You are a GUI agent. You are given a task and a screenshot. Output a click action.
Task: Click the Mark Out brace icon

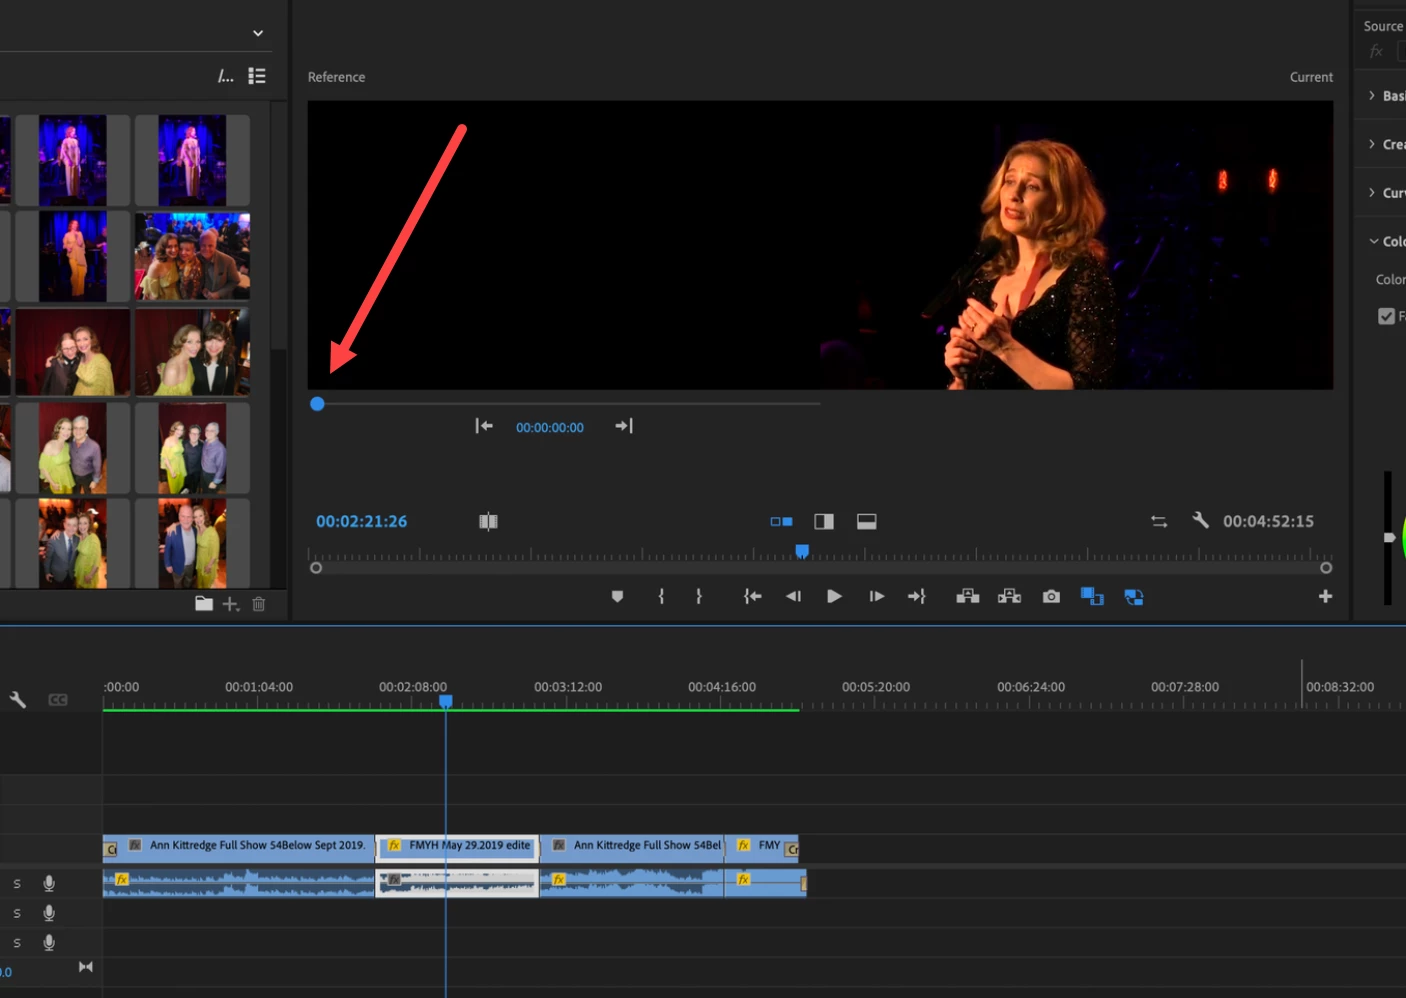[x=698, y=596]
